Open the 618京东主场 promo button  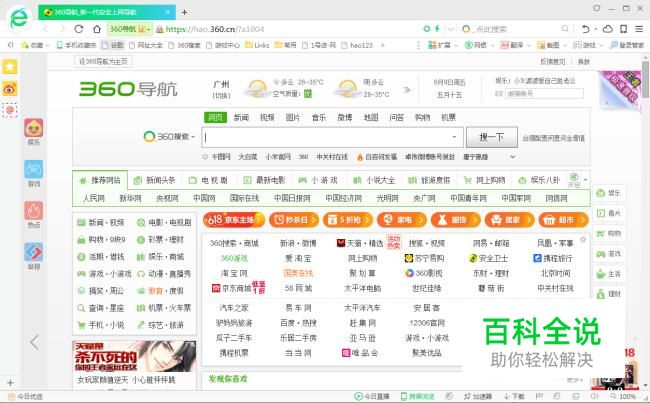[x=234, y=220]
